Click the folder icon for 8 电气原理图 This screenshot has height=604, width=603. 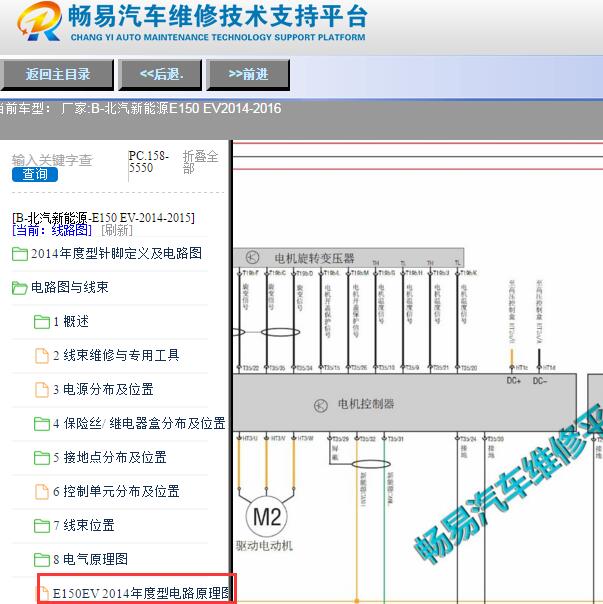coord(42,559)
